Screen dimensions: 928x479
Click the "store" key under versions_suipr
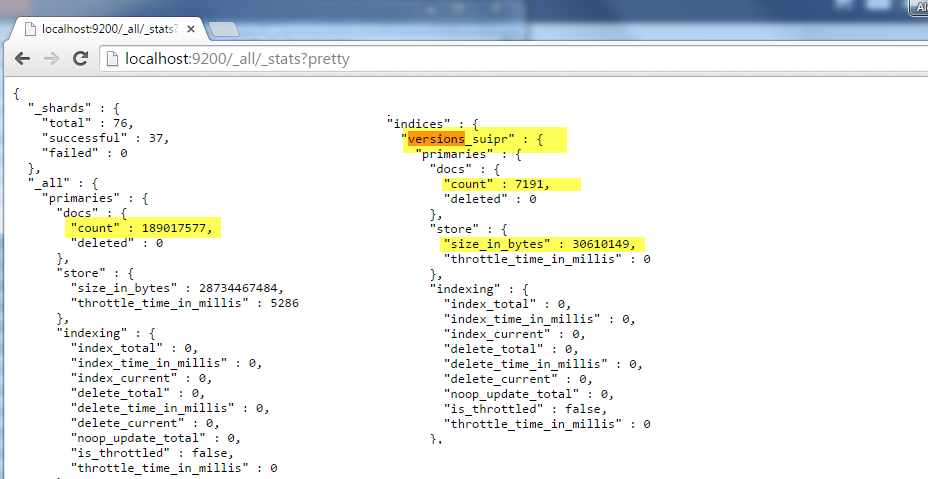455,229
